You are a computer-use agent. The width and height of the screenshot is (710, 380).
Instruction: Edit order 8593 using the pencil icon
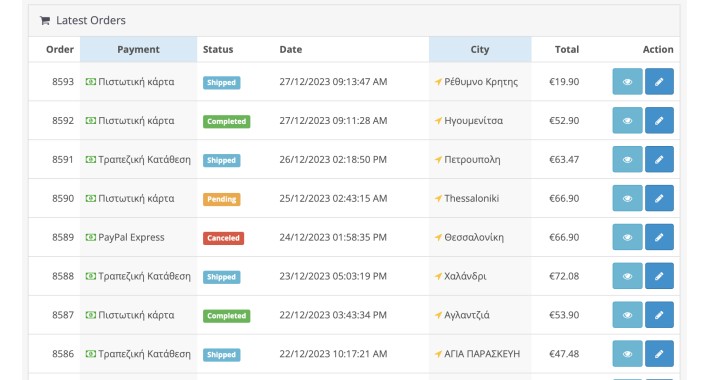659,82
